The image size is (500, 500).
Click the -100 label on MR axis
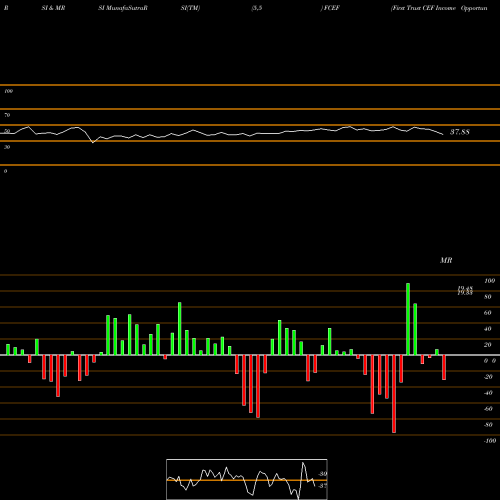[490, 441]
